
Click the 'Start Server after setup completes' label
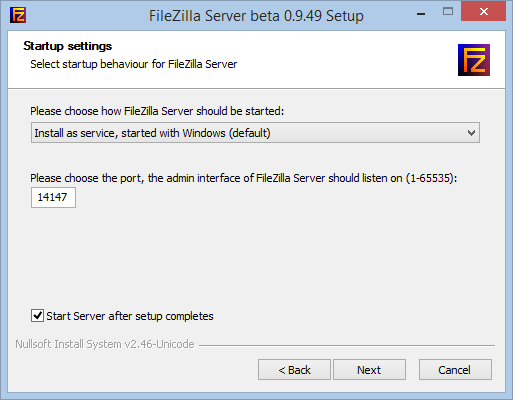(130, 316)
